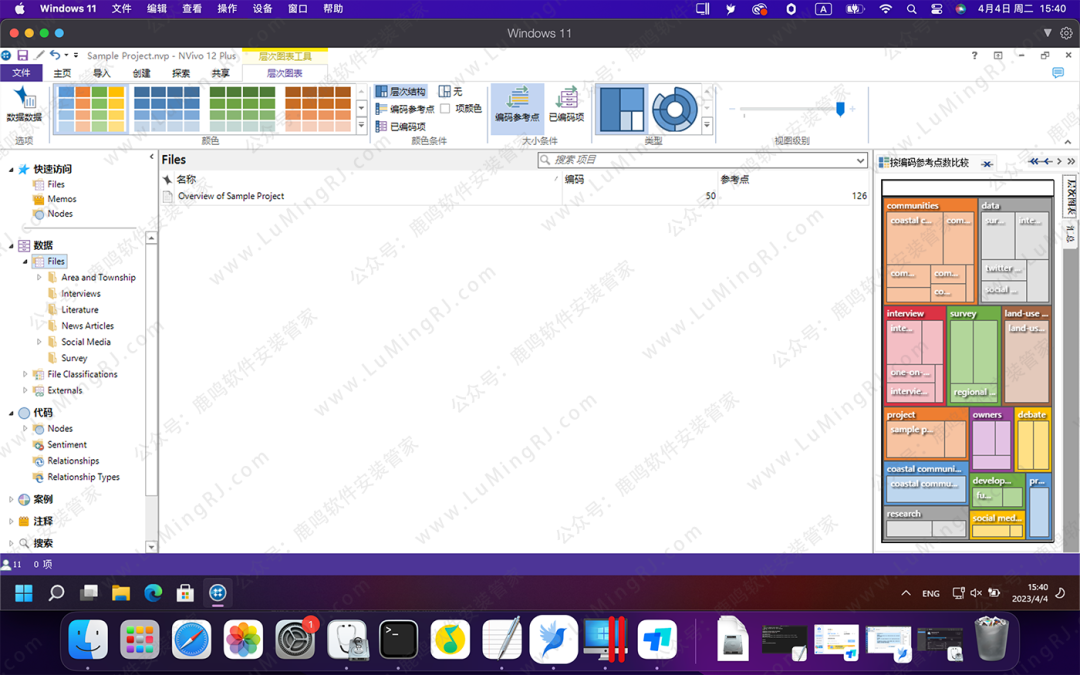Open the search items dropdown arrow
This screenshot has height=675, width=1080.
coord(860,160)
